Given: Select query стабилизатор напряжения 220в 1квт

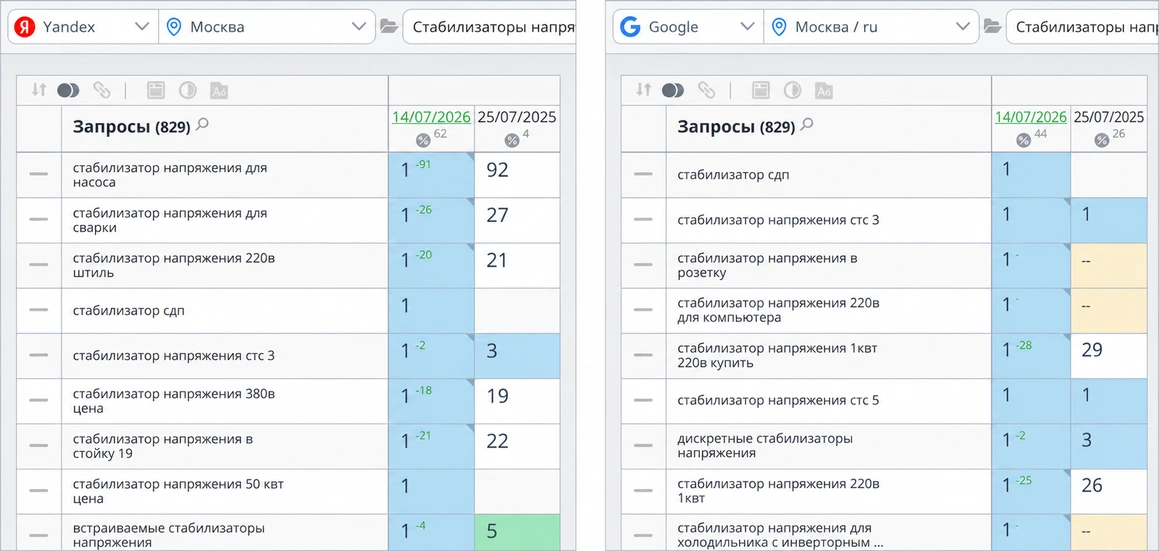Looking at the screenshot, I should point(779,491).
